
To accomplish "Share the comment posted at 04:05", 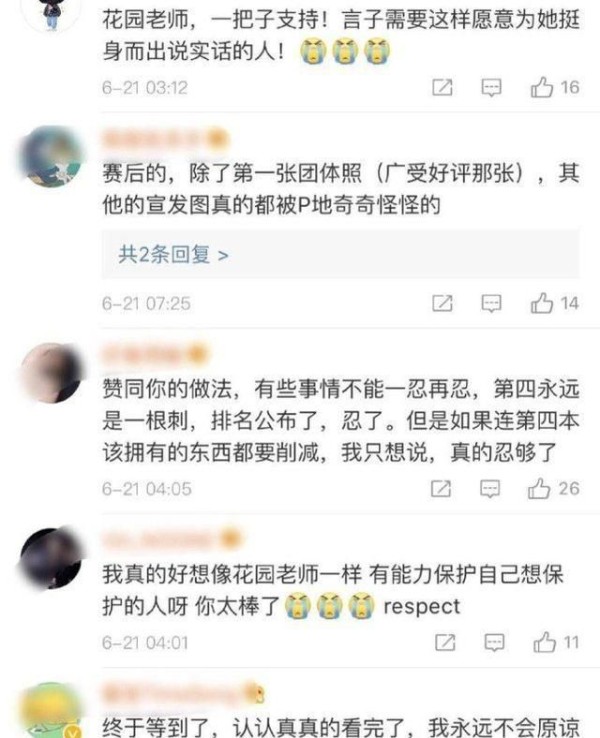I will (441, 489).
